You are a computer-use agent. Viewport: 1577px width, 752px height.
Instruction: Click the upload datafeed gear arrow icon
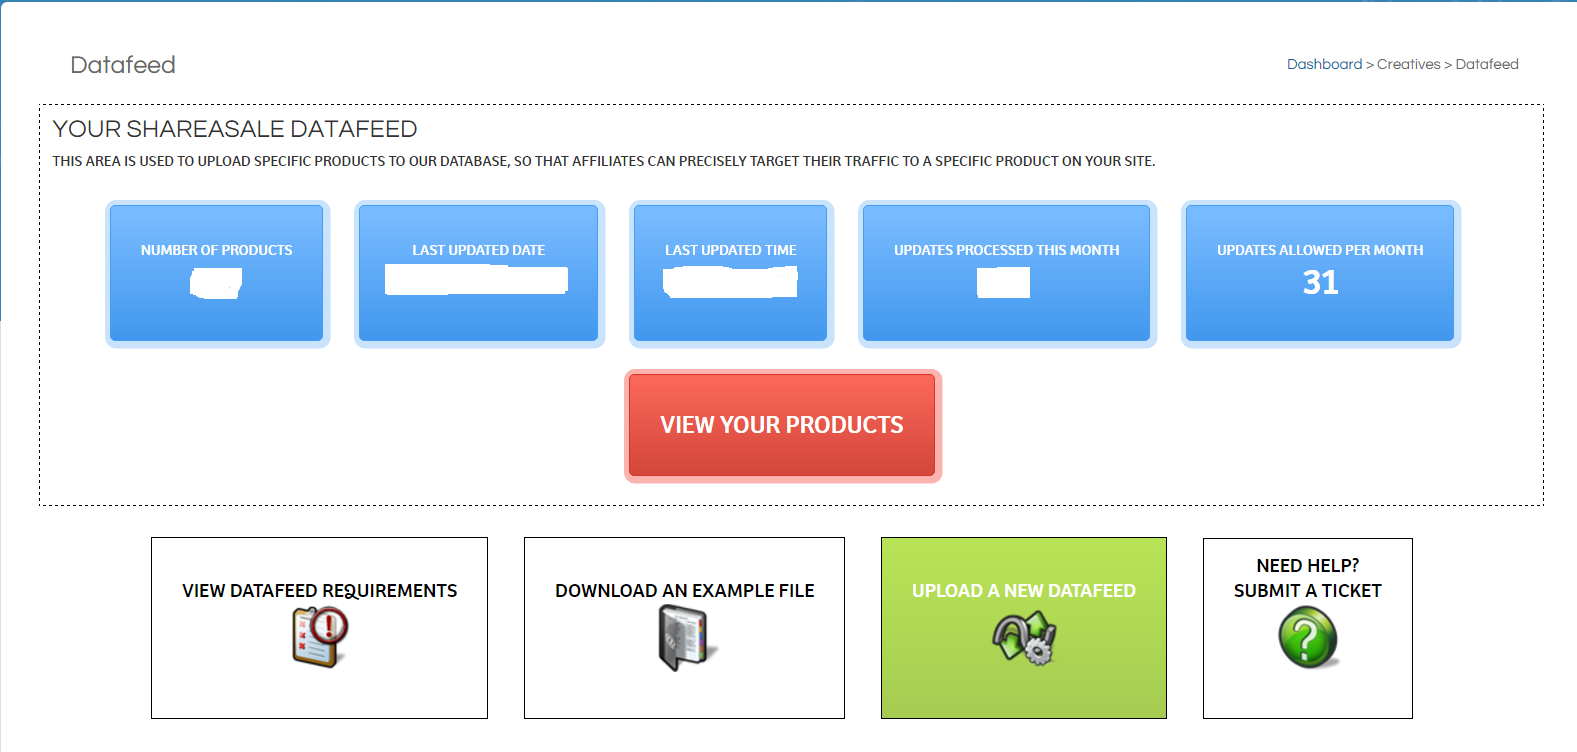(1024, 638)
